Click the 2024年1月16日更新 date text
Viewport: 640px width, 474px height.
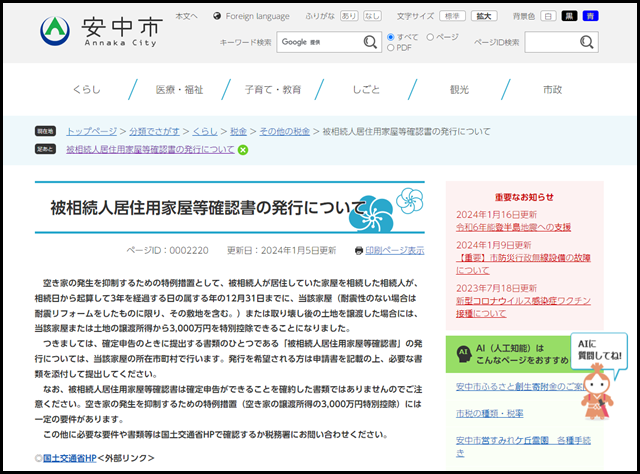coord(496,215)
